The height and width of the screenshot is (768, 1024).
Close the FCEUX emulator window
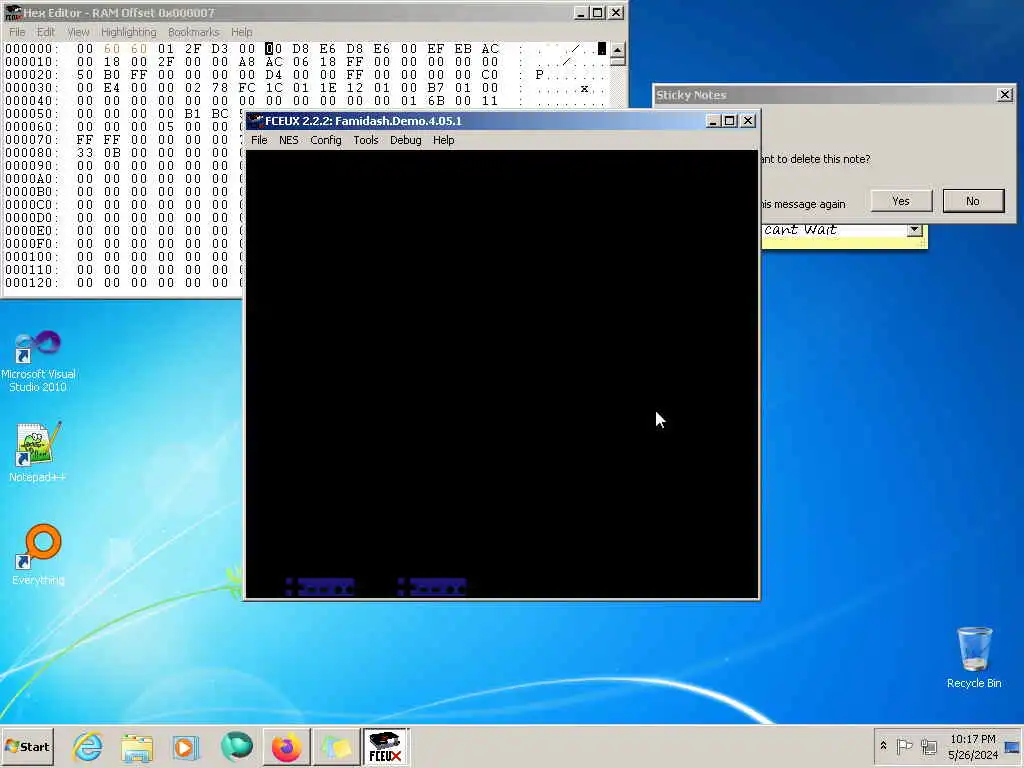click(748, 120)
